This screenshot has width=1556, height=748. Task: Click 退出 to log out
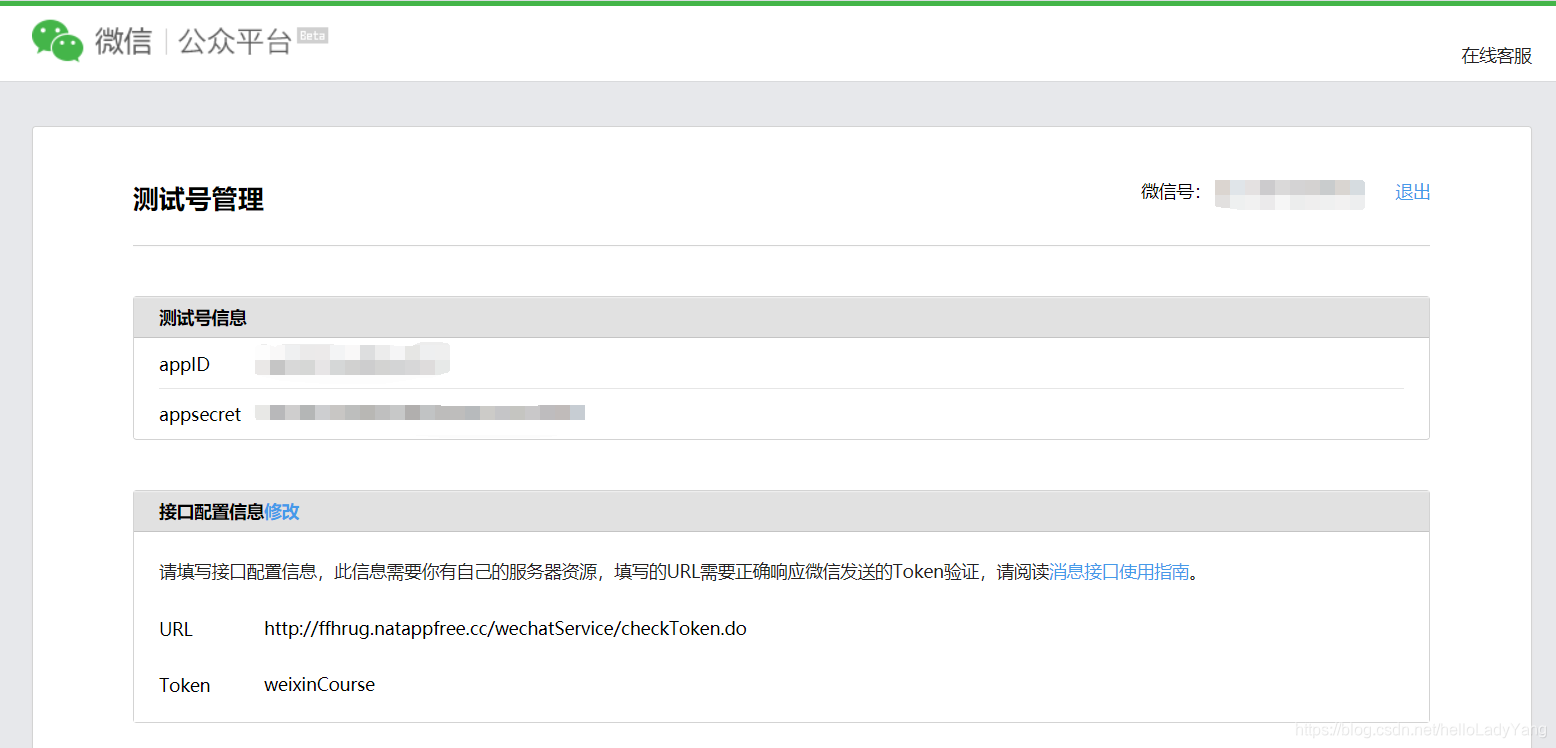coord(1413,192)
